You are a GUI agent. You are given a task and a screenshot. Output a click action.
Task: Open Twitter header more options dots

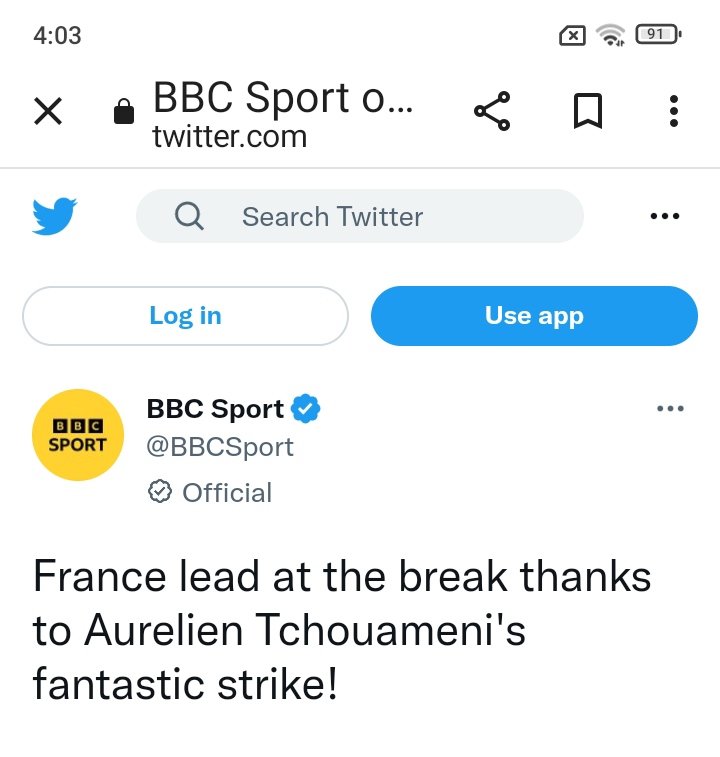[x=664, y=216]
